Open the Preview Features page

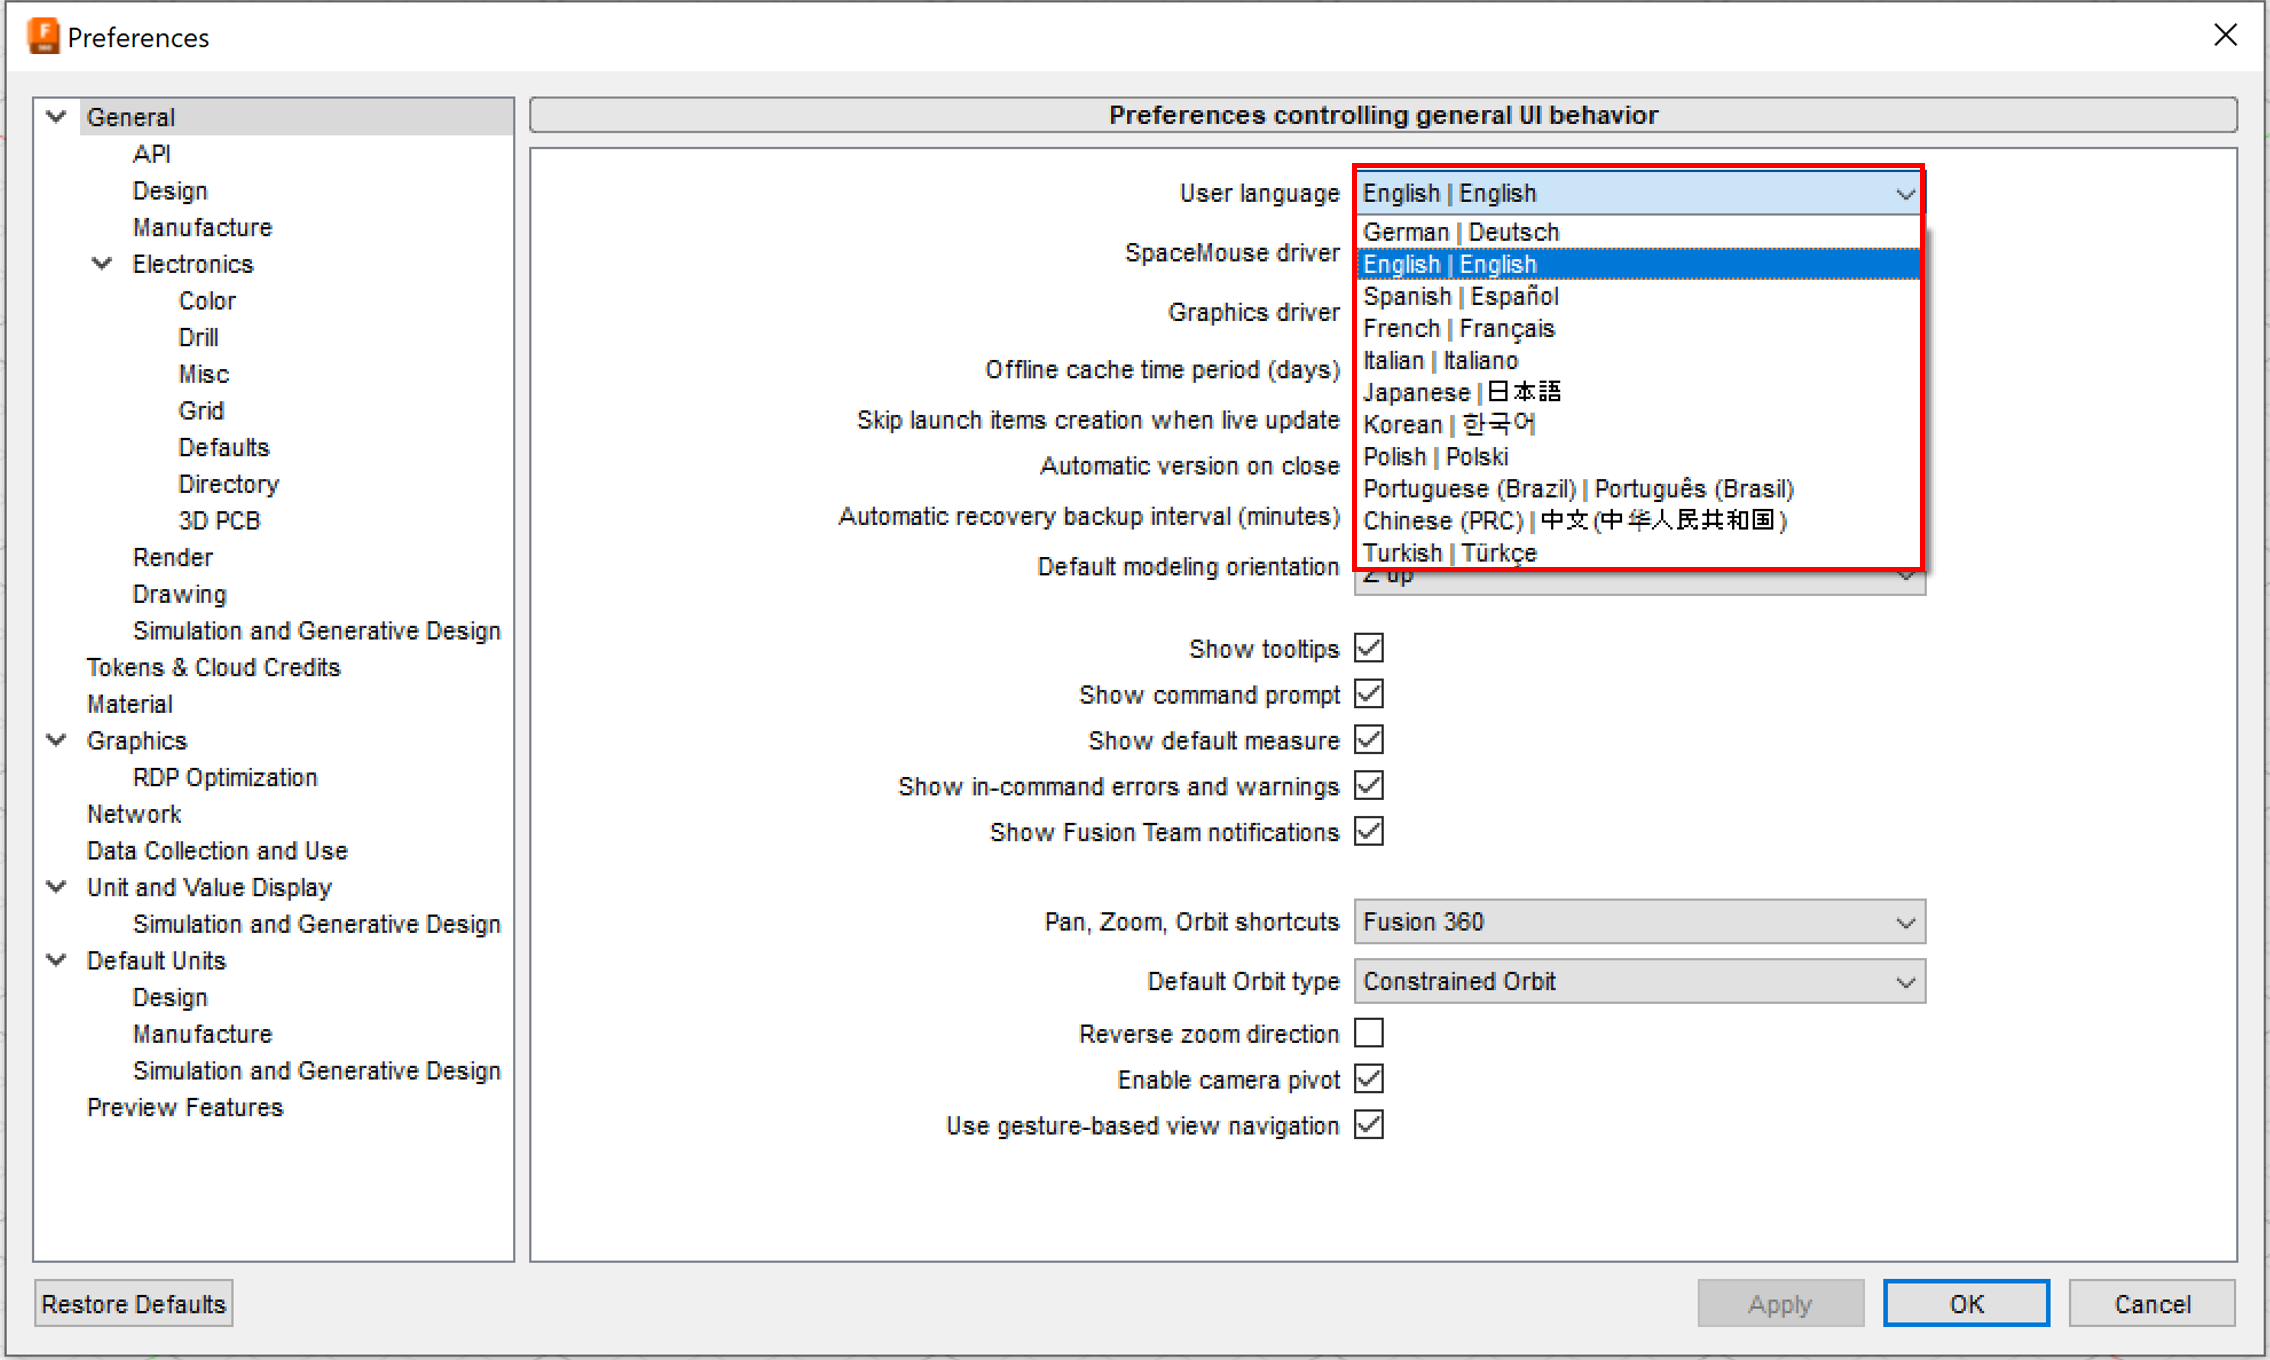point(185,1107)
